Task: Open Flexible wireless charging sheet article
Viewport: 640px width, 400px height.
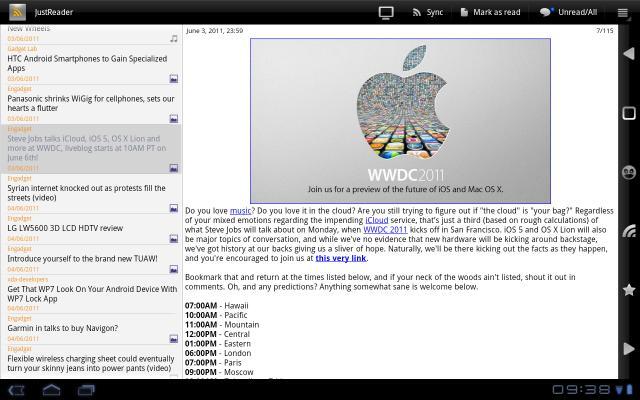Action: (91, 363)
